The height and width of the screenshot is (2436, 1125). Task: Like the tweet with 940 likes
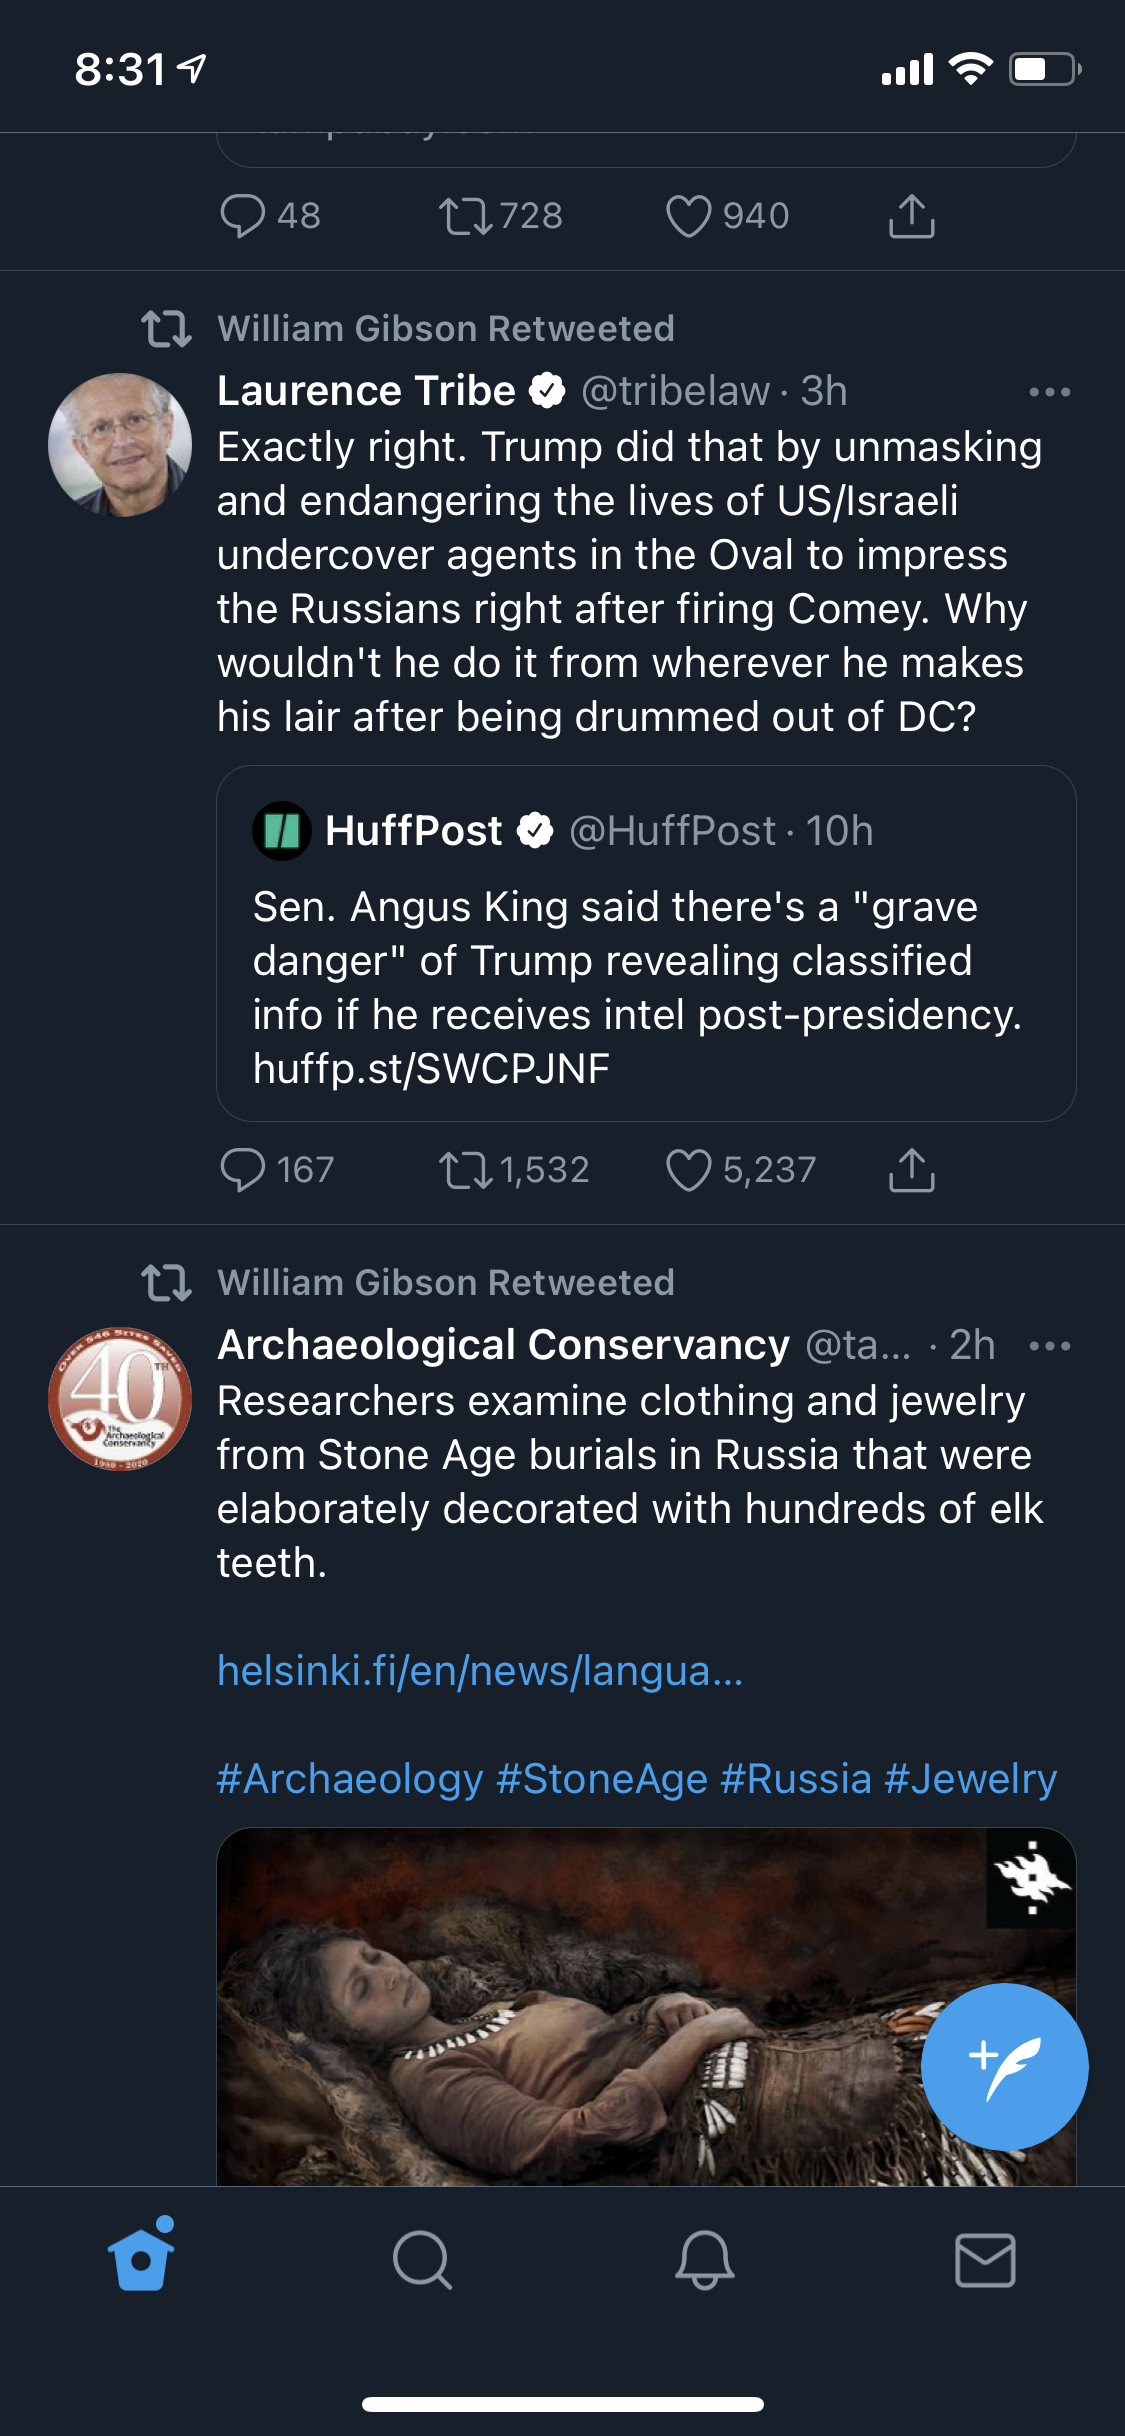click(689, 216)
